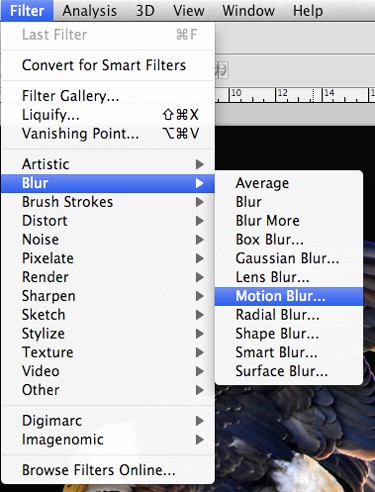
Task: Select Motion Blur from the Blur submenu
Action: point(289,296)
